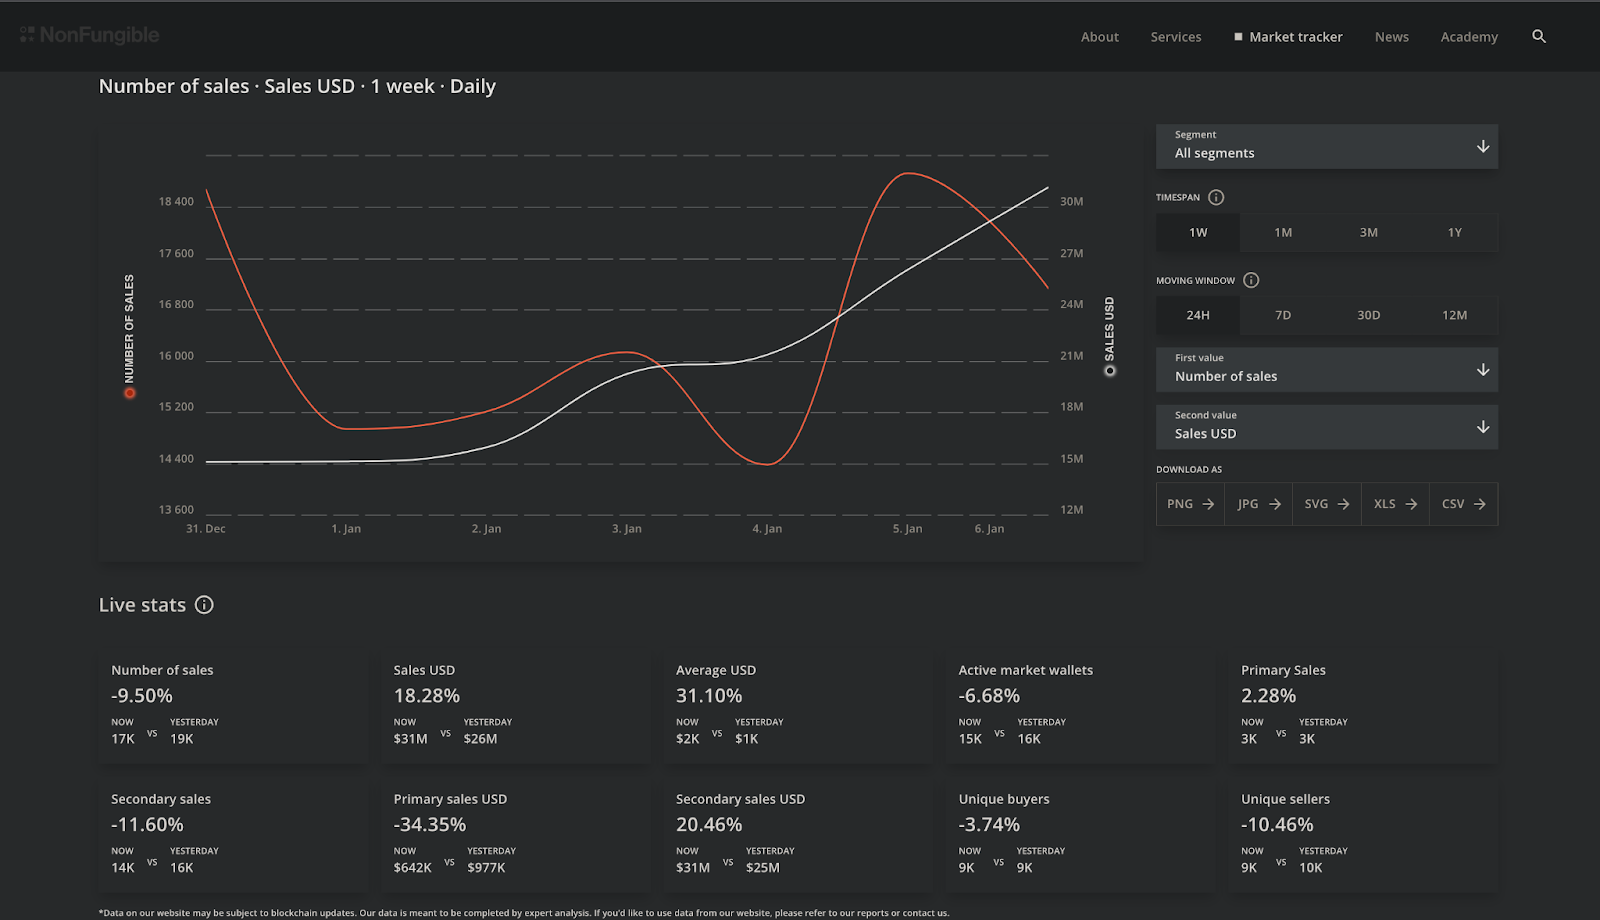Click the Sales USD white legend dot
This screenshot has height=920, width=1600.
(x=1109, y=371)
